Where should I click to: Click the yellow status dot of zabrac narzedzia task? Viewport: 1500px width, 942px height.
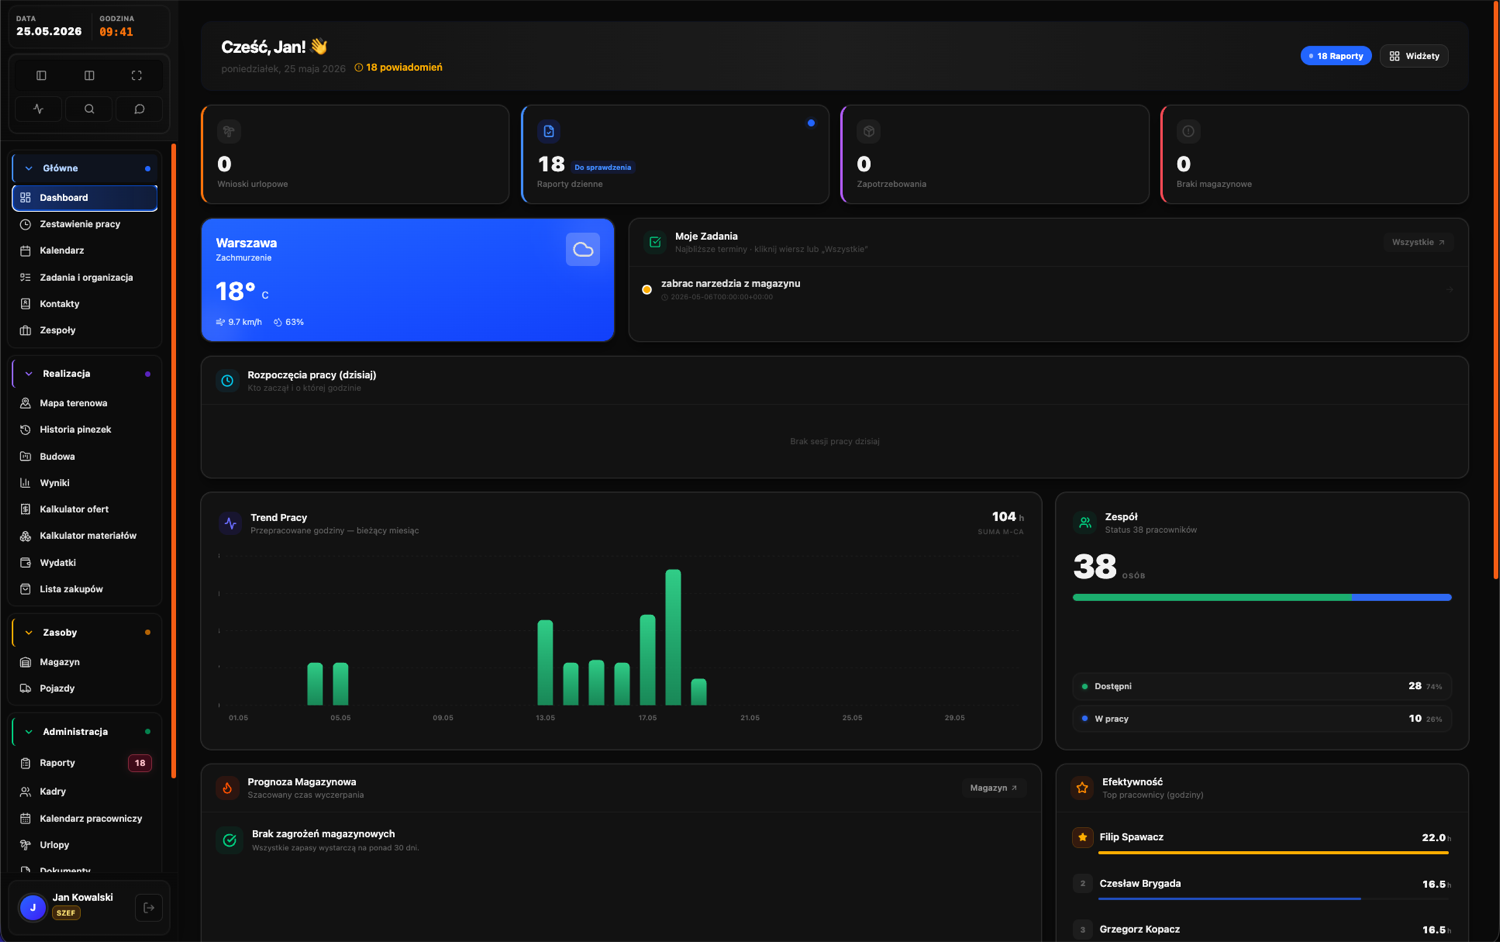point(647,290)
